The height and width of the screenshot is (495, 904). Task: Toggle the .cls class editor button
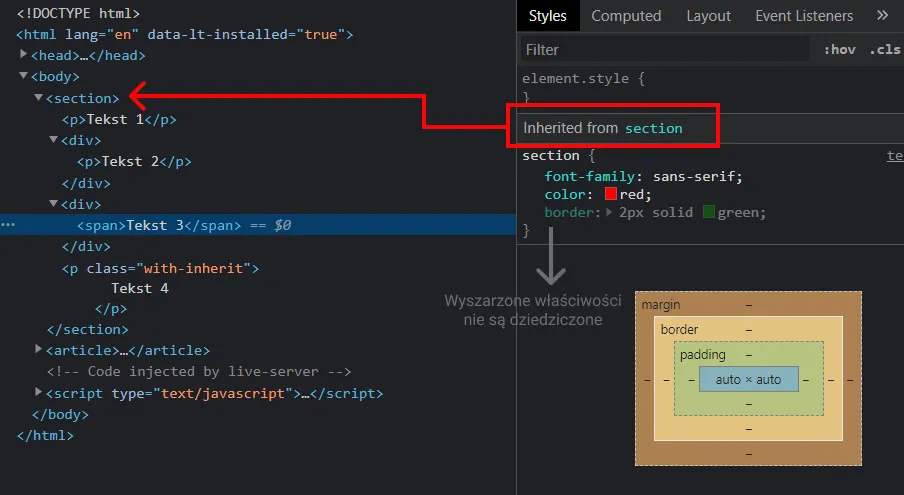coord(885,50)
